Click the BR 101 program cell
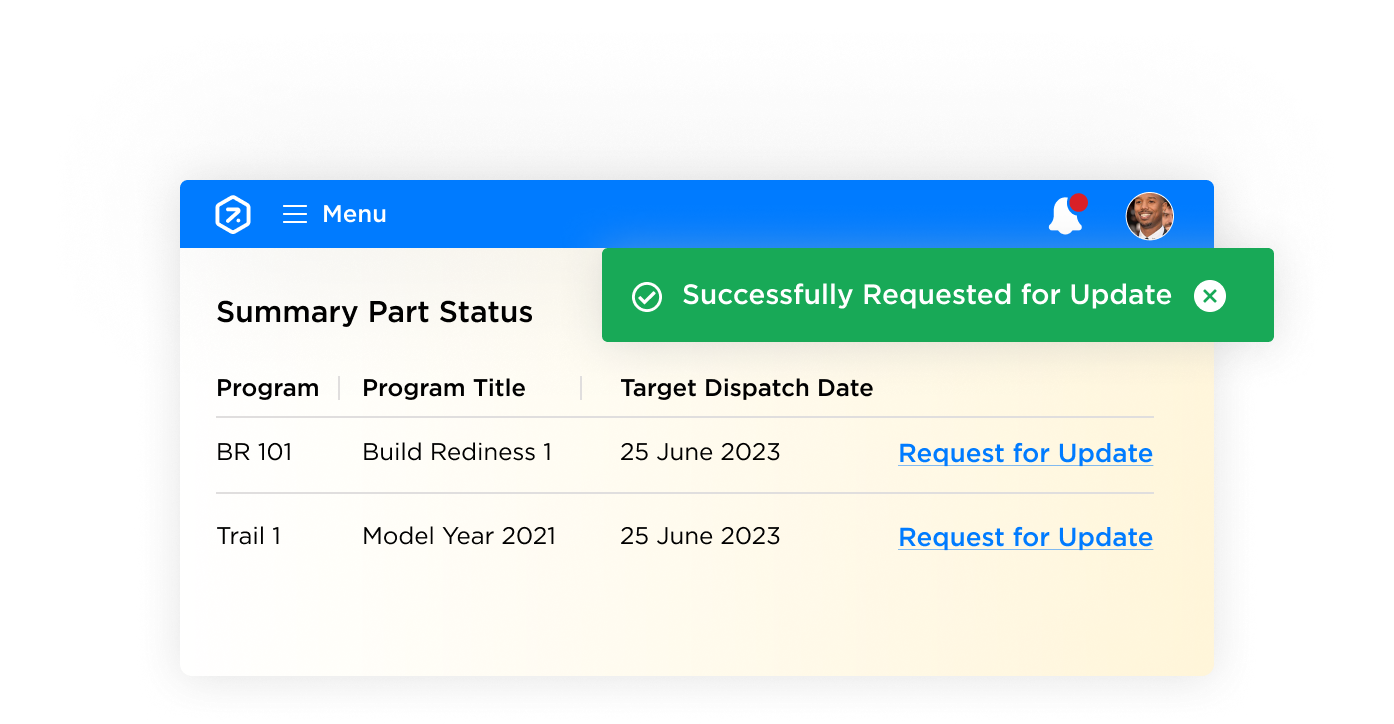Image resolution: width=1394 pixels, height=724 pixels. pos(255,452)
